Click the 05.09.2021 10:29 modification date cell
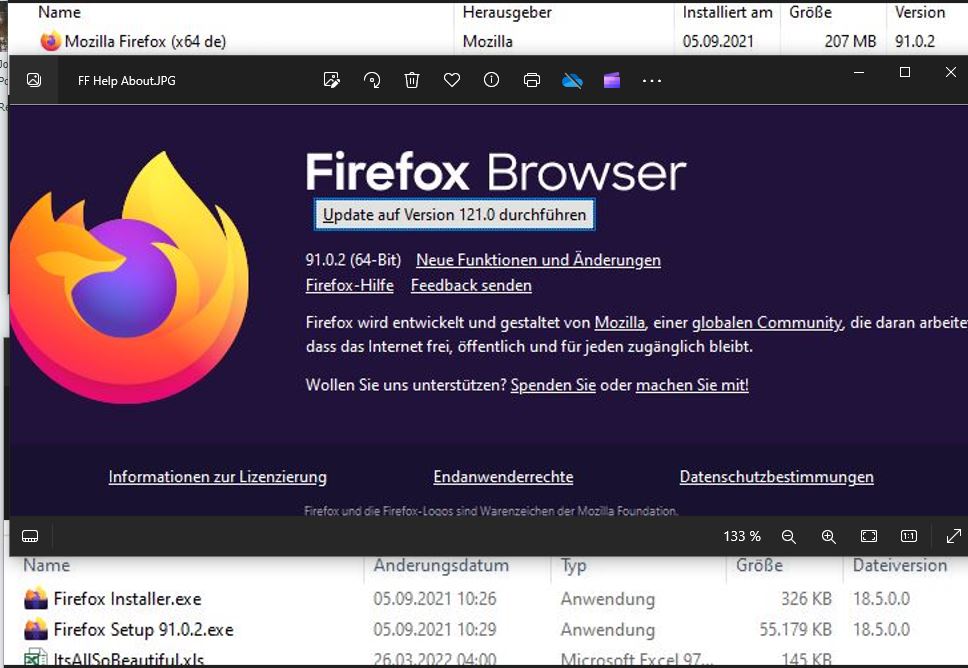Image resolution: width=968 pixels, height=668 pixels. click(x=435, y=630)
